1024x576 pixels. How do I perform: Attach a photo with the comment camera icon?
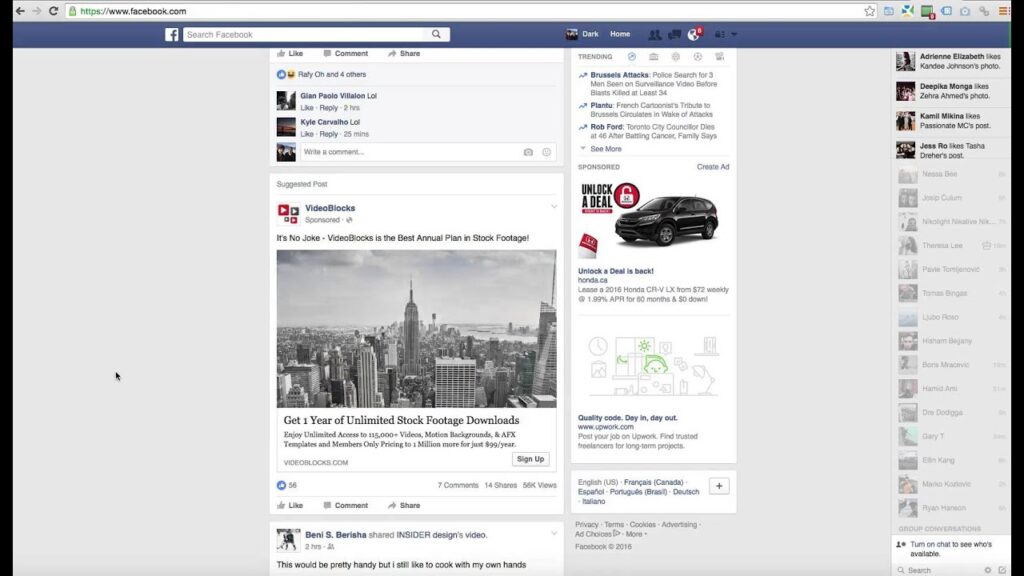[x=528, y=152]
